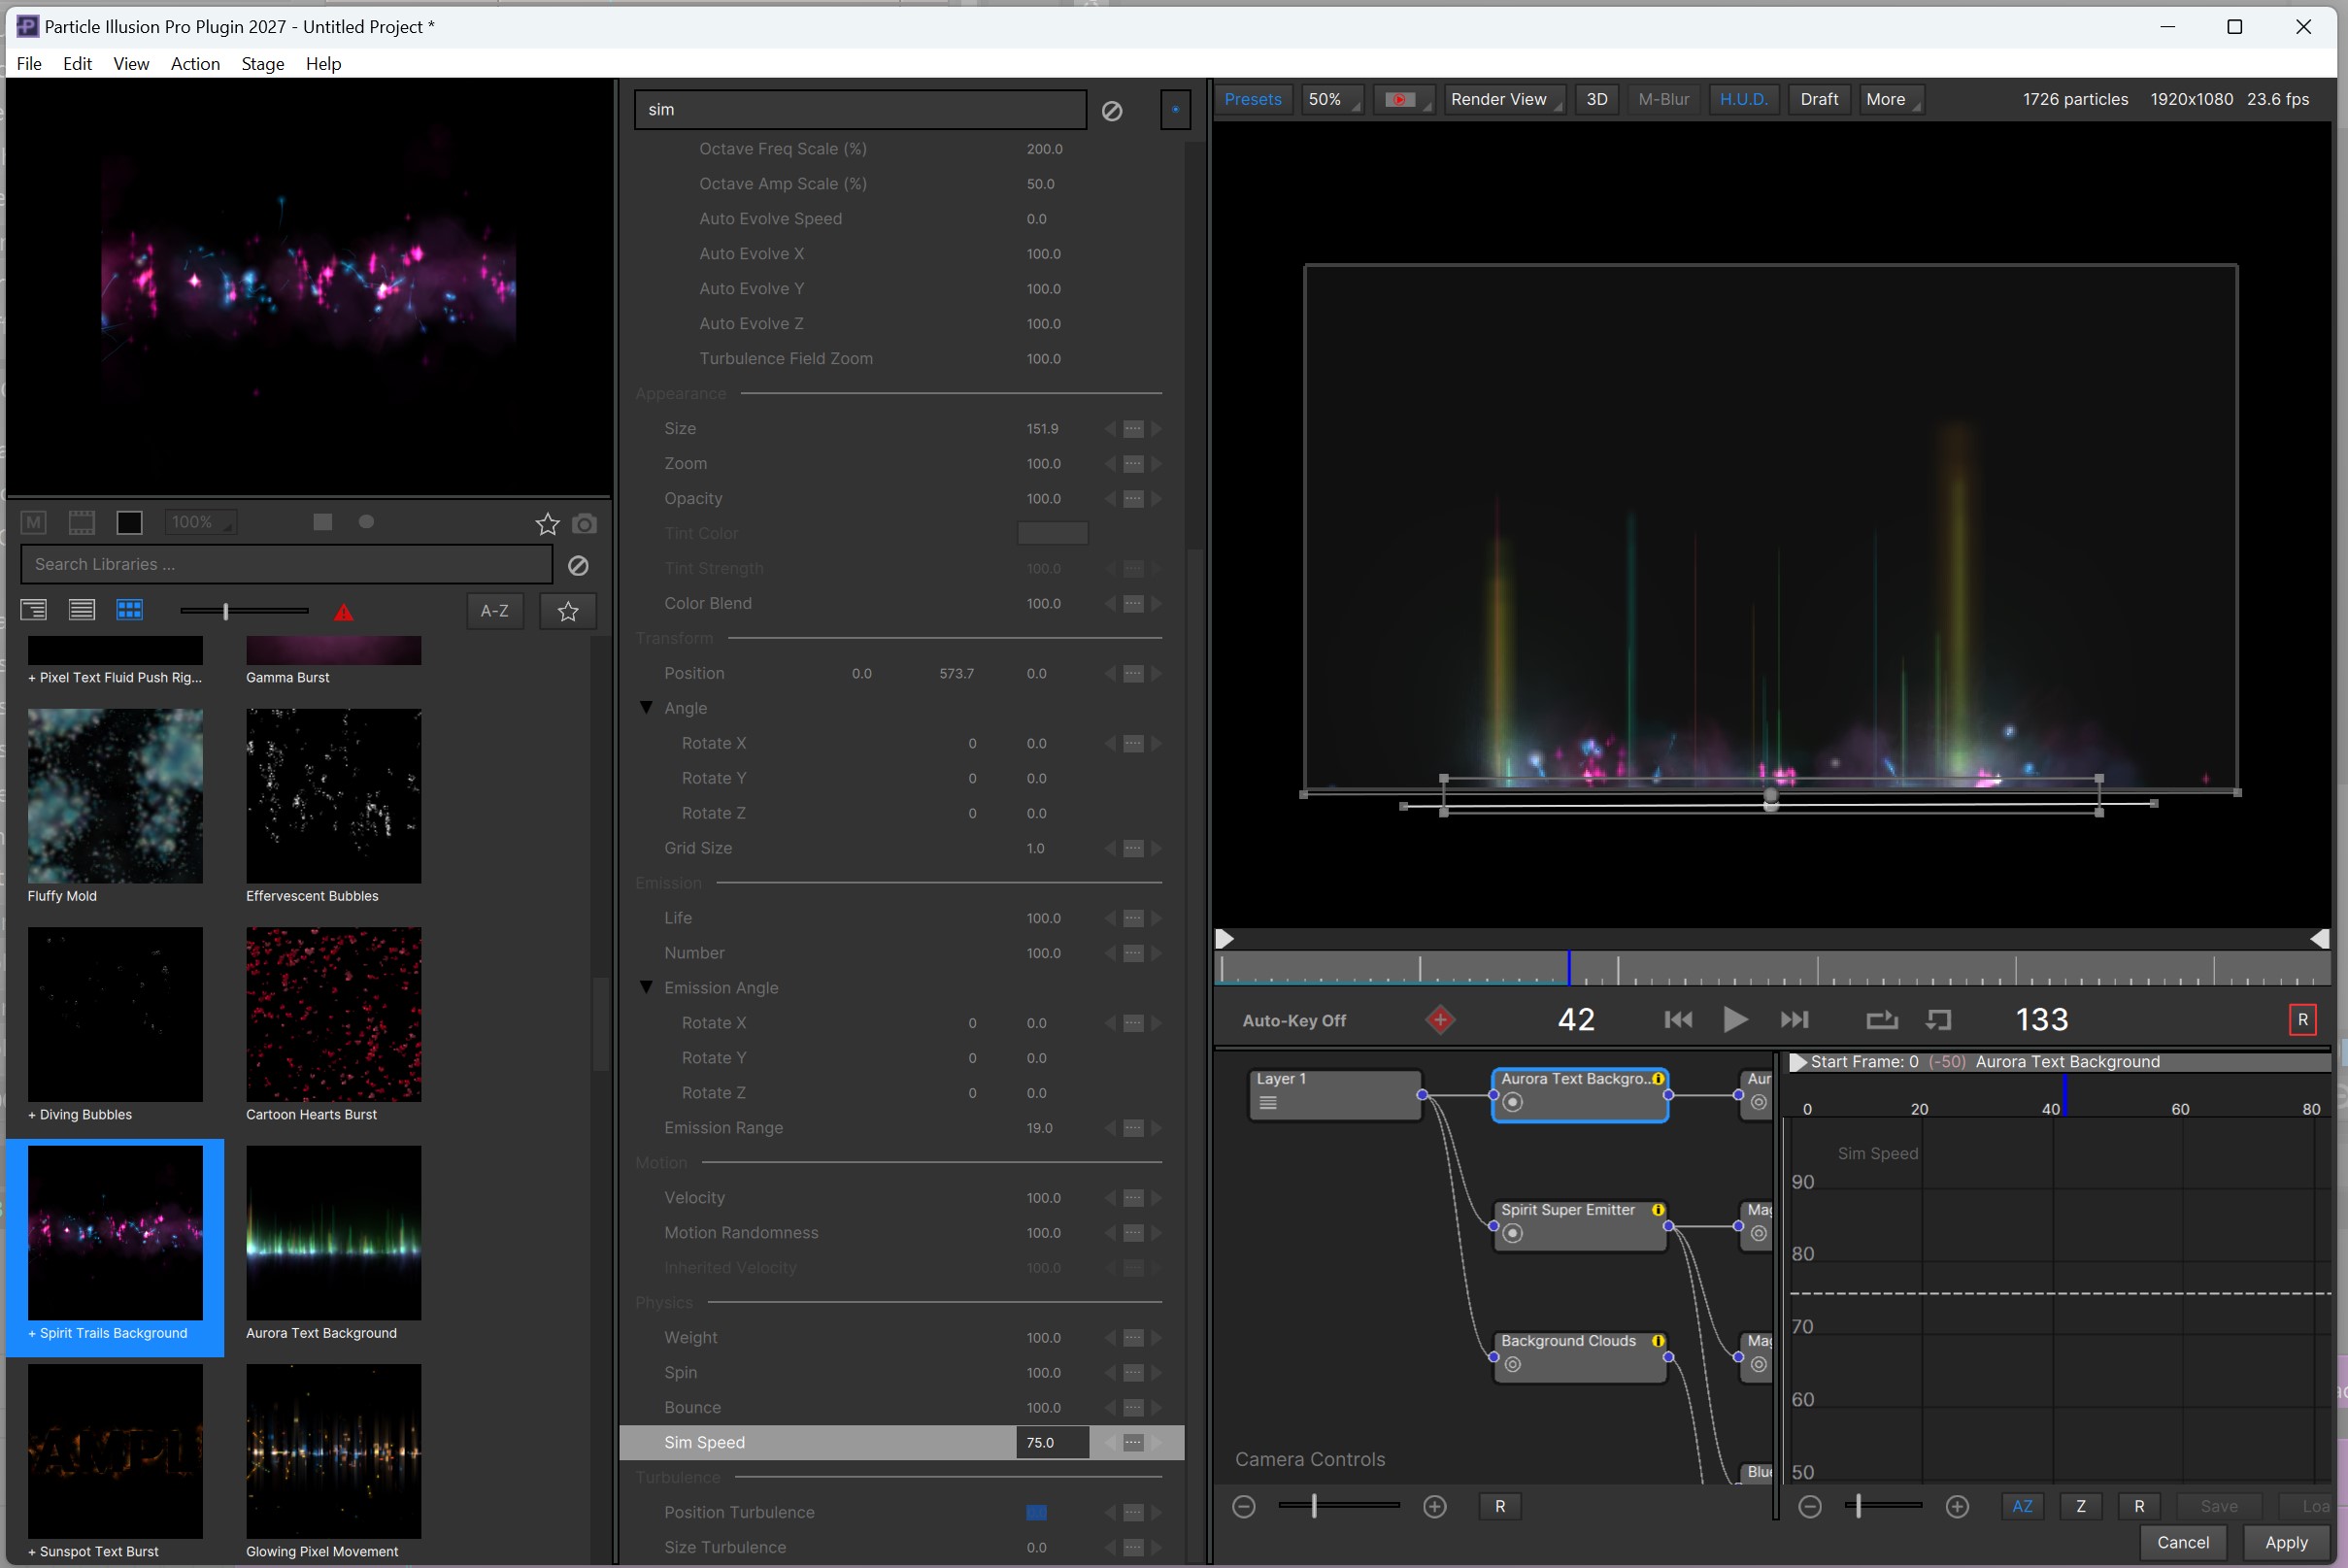2348x1568 pixels.
Task: Add a keyframe with the red diamond
Action: pos(1440,1020)
